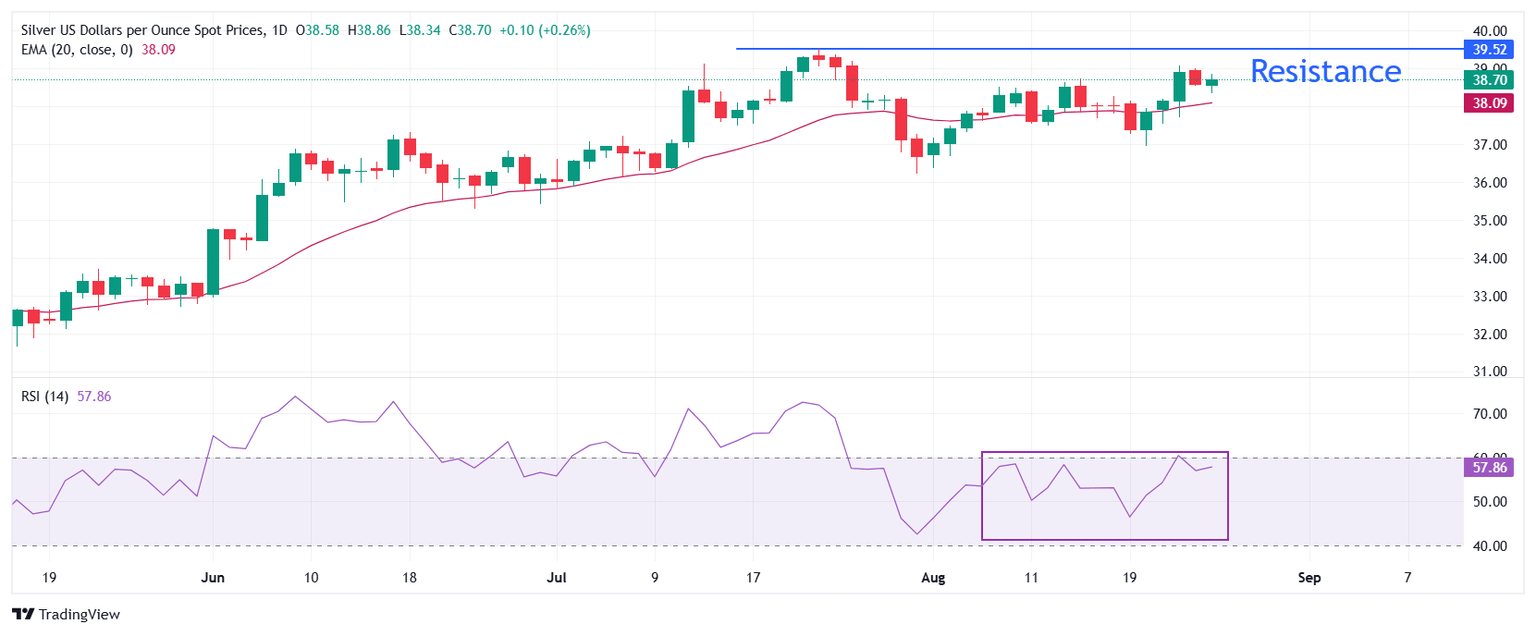This screenshot has width=1536, height=634.
Task: Click the Silver US Dollars per Ounce title
Action: pyautogui.click(x=138, y=32)
